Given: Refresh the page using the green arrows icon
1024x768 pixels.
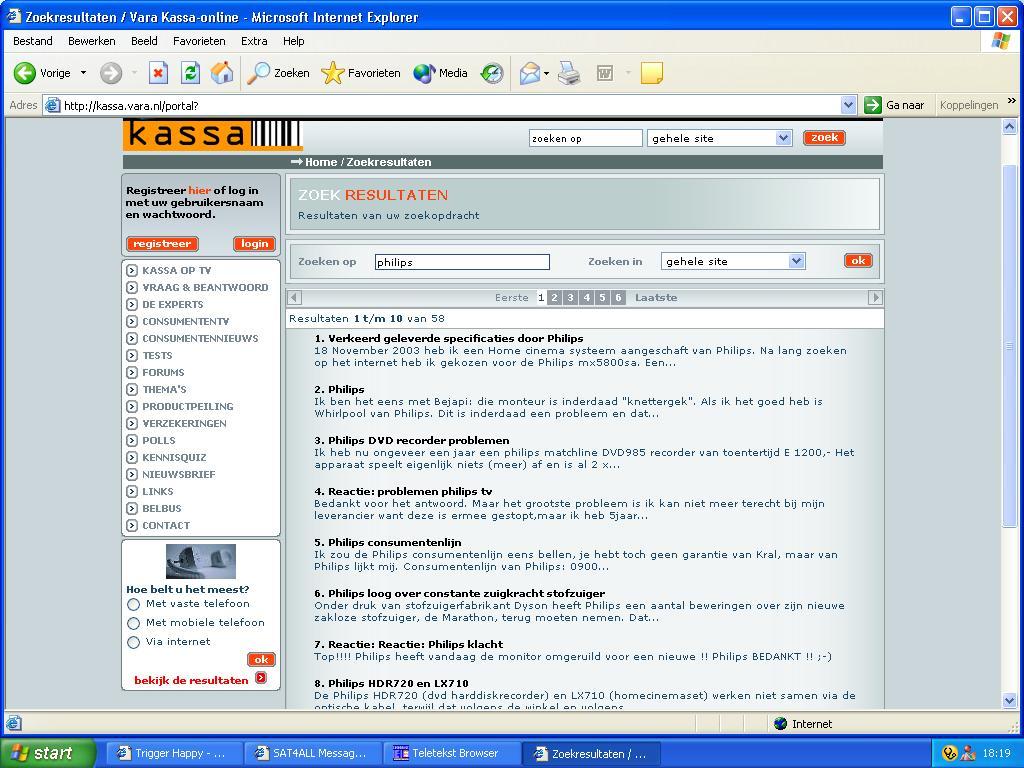Looking at the screenshot, I should 190,73.
